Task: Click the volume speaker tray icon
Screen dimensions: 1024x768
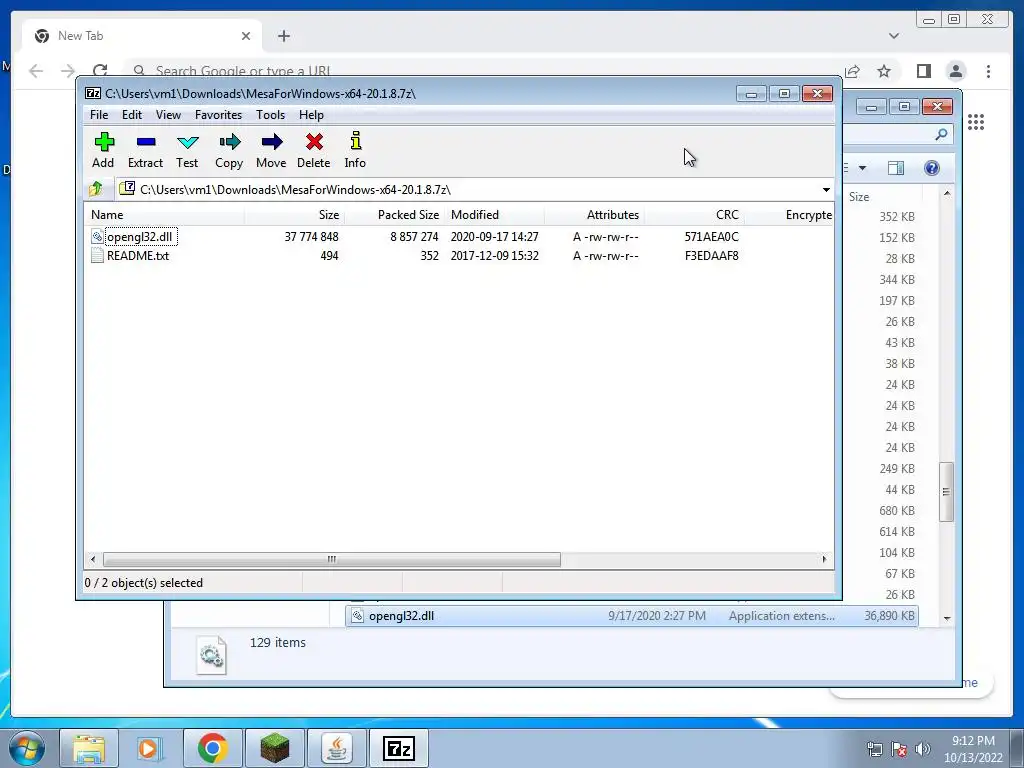Action: pyautogui.click(x=922, y=749)
